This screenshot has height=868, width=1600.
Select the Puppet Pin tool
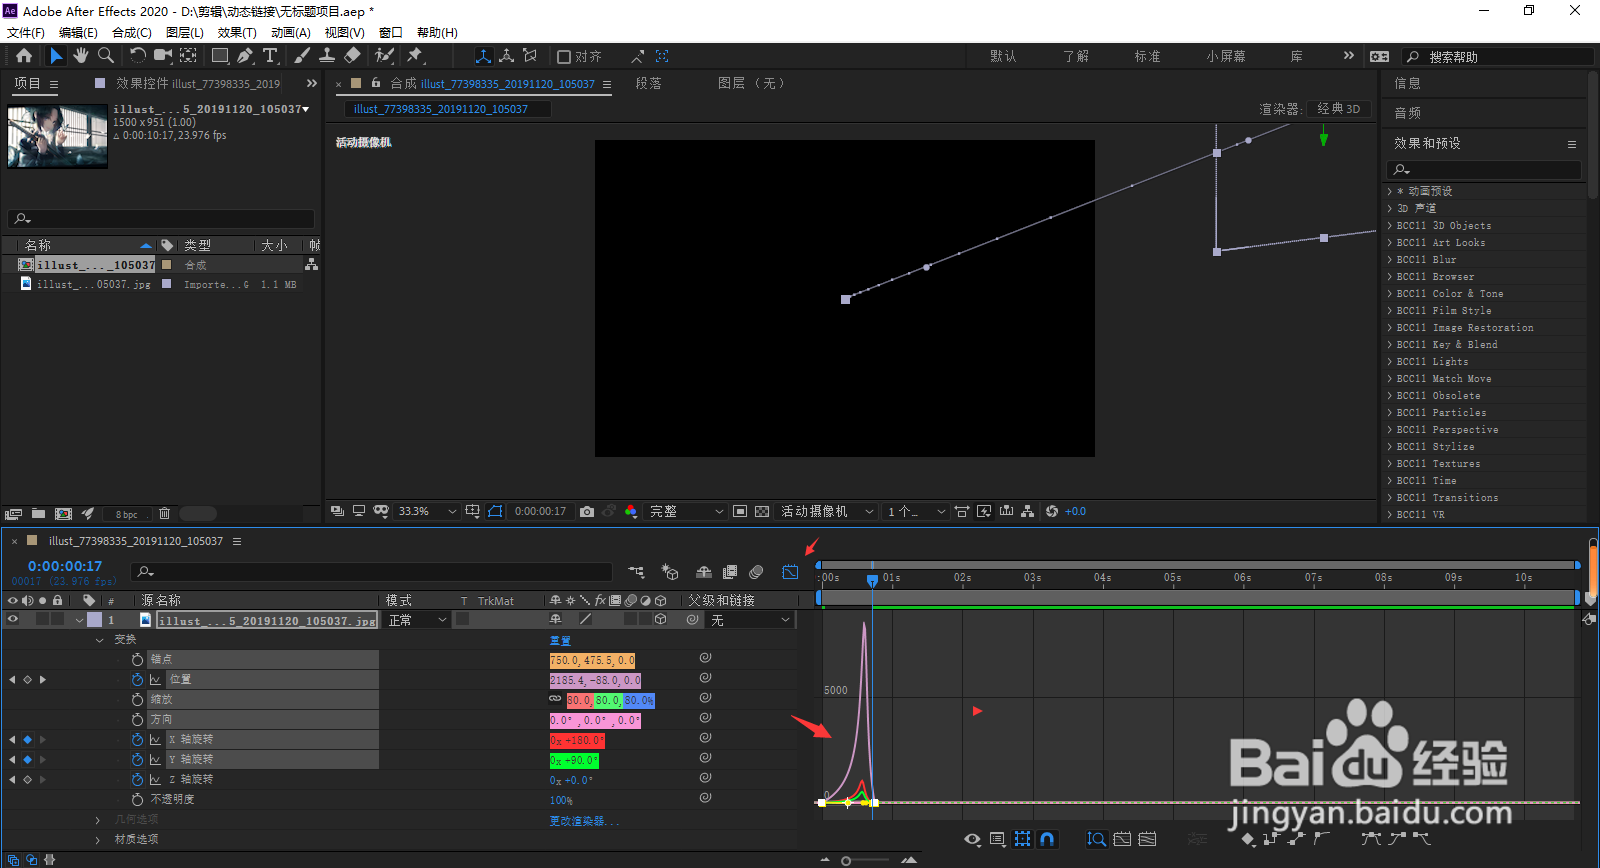tap(415, 56)
